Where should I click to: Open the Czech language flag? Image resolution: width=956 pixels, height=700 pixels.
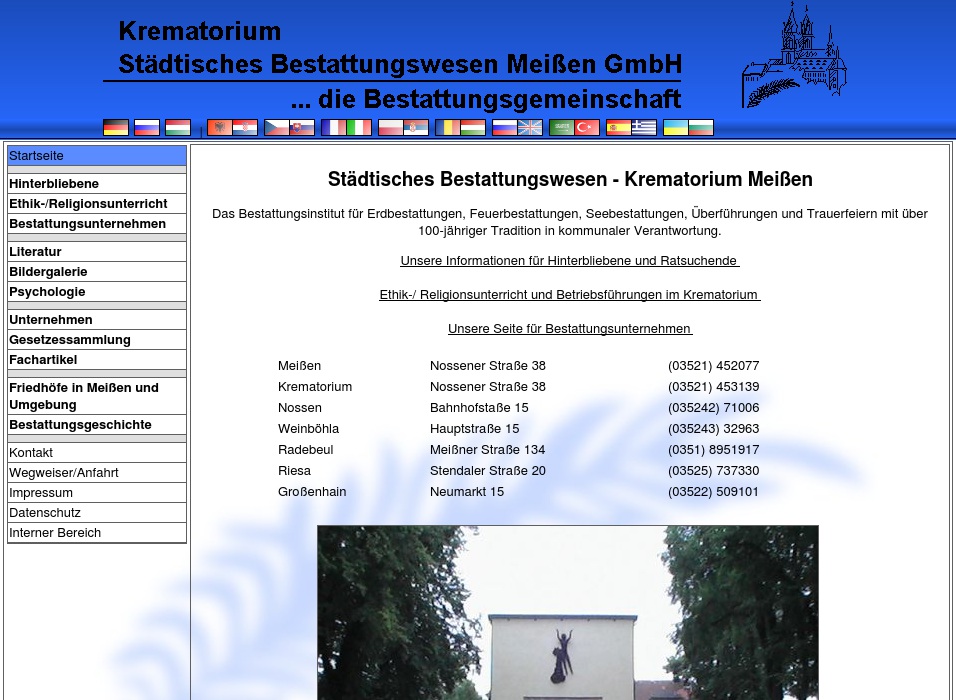[275, 127]
